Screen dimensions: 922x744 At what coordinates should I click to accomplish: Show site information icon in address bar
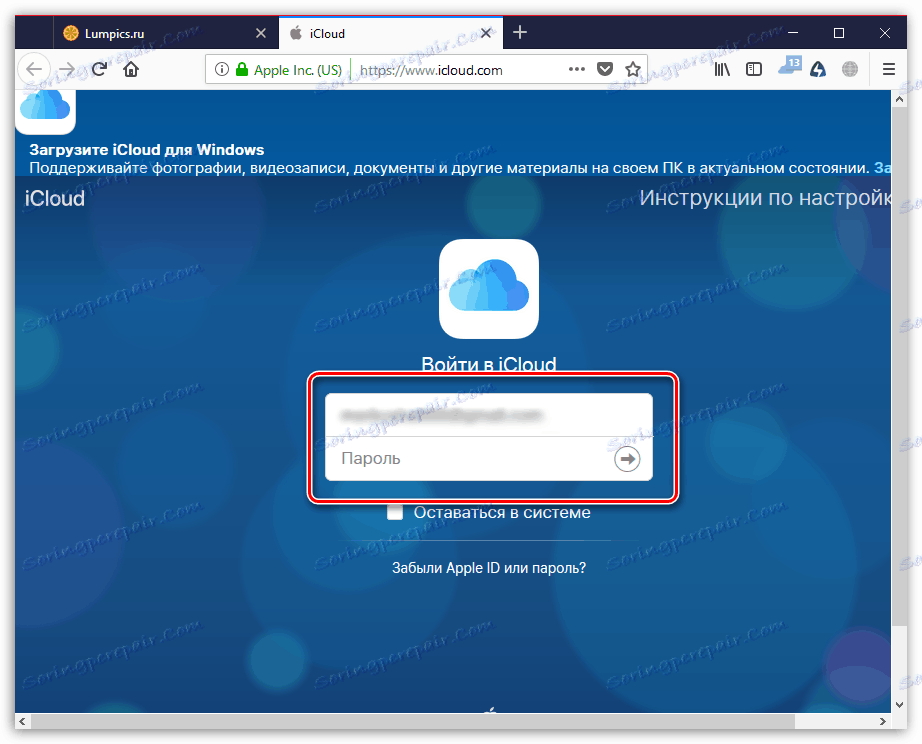click(x=222, y=69)
